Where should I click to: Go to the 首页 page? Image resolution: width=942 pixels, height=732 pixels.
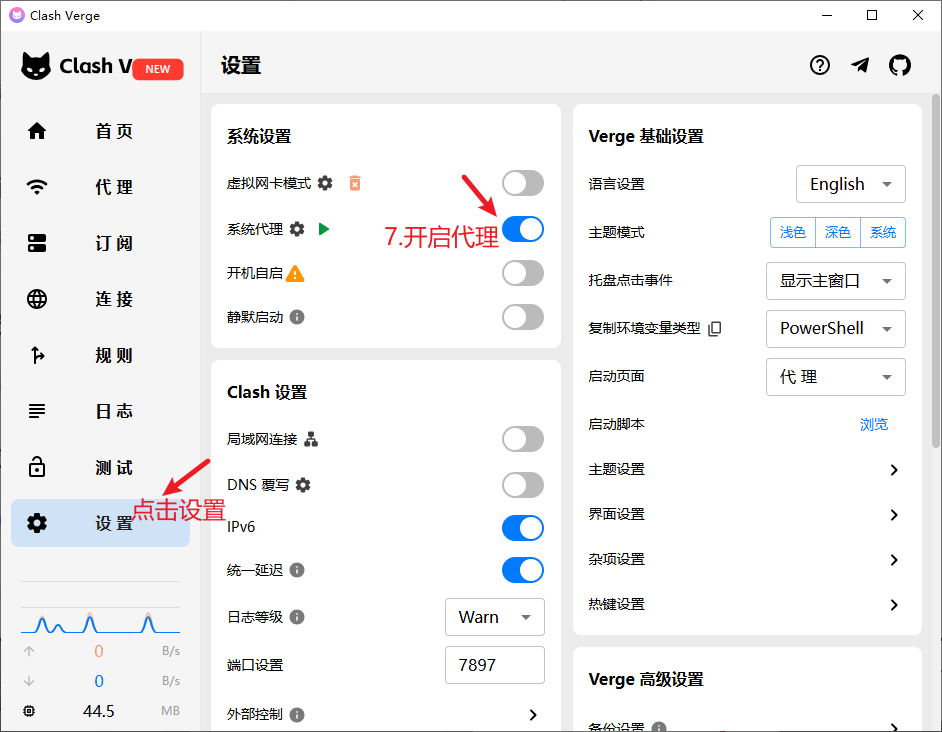(100, 131)
